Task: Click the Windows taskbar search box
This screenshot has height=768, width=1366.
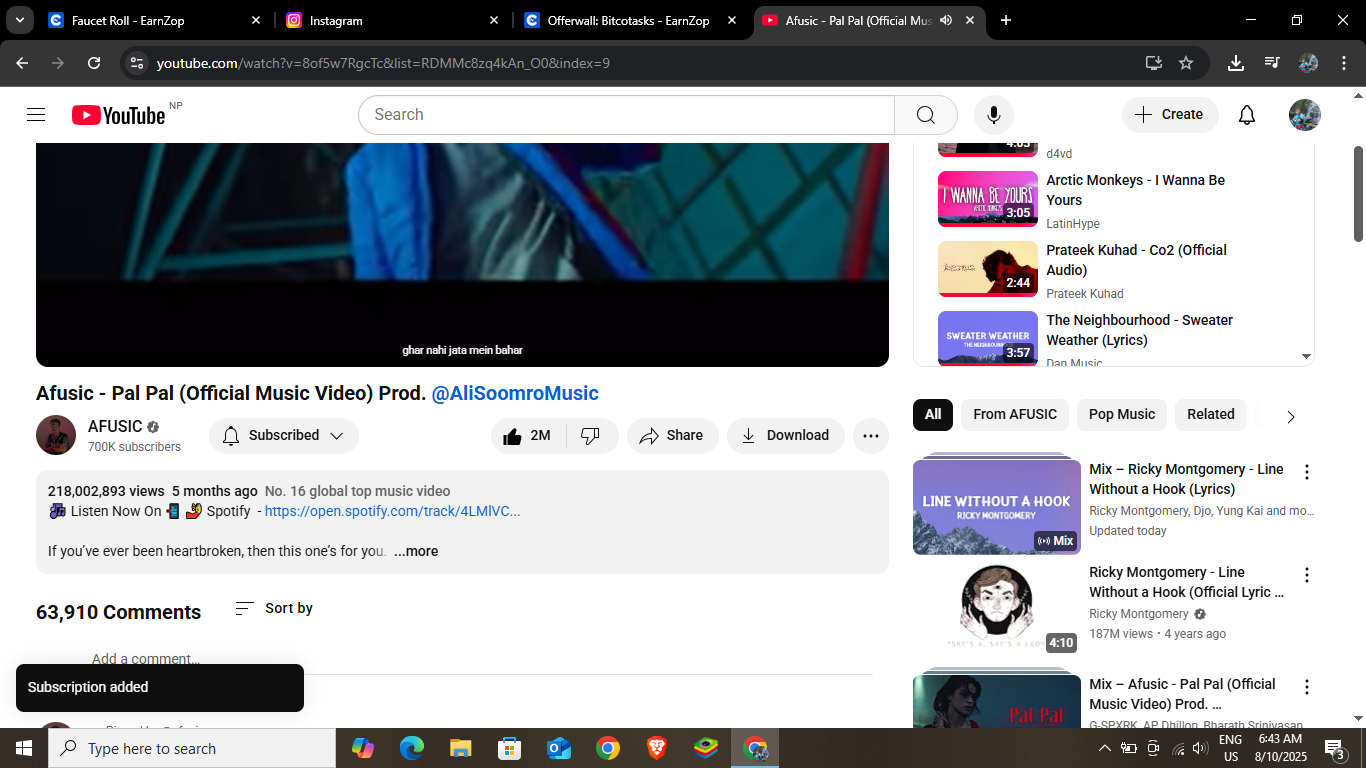Action: click(192, 748)
